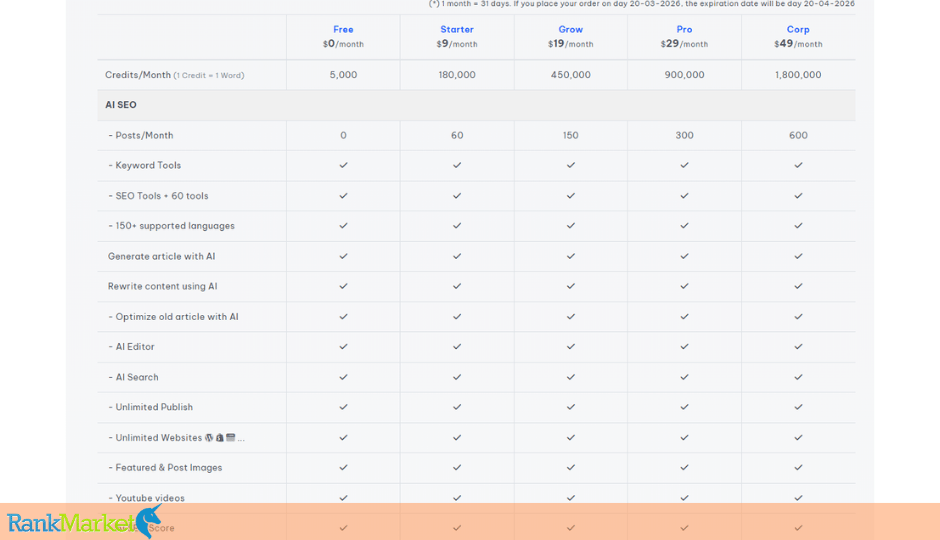Open the Corp plan heading
The width and height of the screenshot is (940, 540).
tap(798, 29)
